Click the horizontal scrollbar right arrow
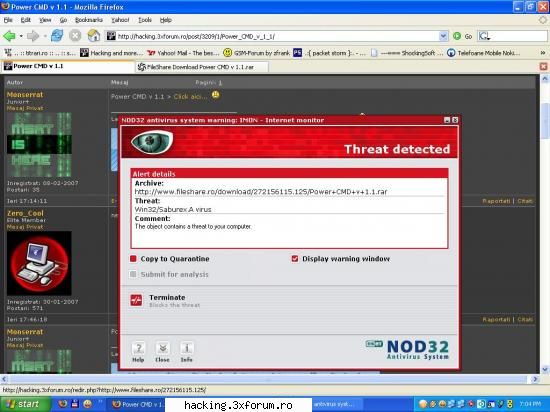 pos(535,379)
